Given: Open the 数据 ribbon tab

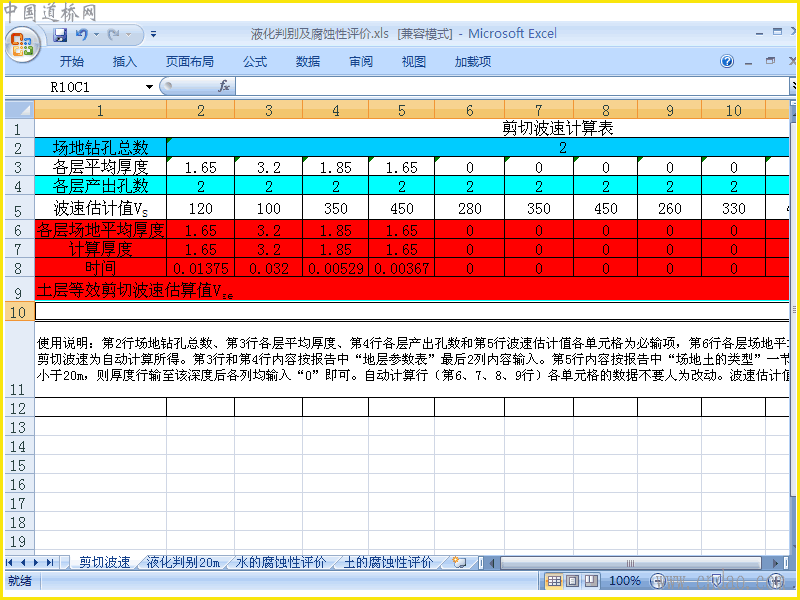Looking at the screenshot, I should pos(308,62).
